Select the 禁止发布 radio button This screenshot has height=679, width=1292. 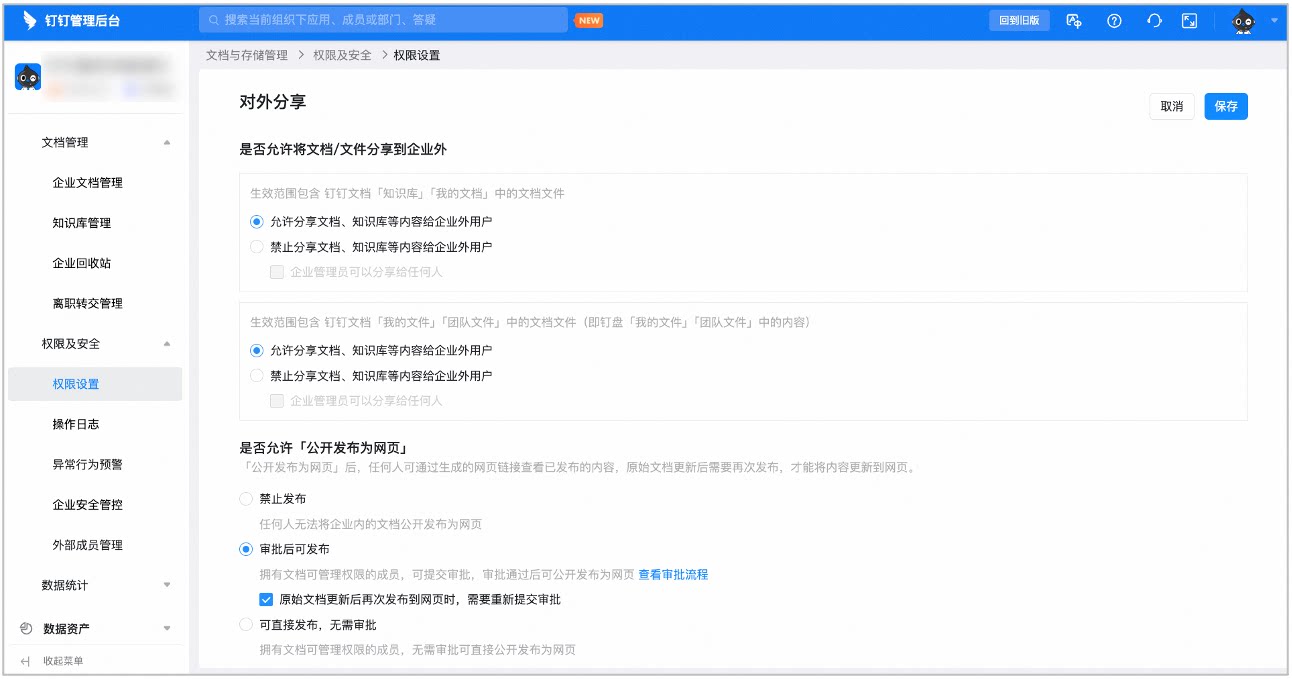pyautogui.click(x=246, y=498)
